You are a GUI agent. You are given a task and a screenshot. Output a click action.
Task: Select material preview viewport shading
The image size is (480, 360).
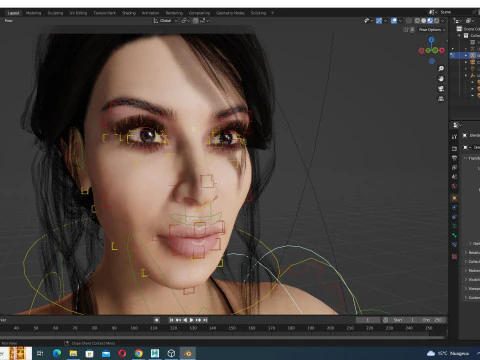click(430, 21)
